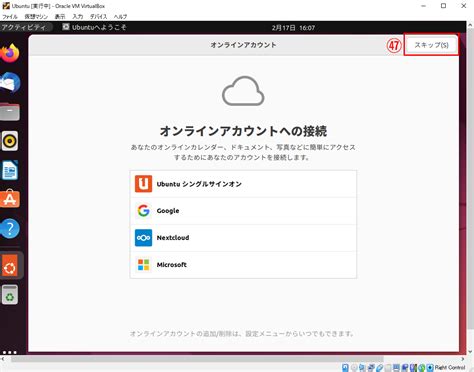474x372 pixels.
Task: Open the ファイル menu in VirtualBox
Action: tap(10, 16)
